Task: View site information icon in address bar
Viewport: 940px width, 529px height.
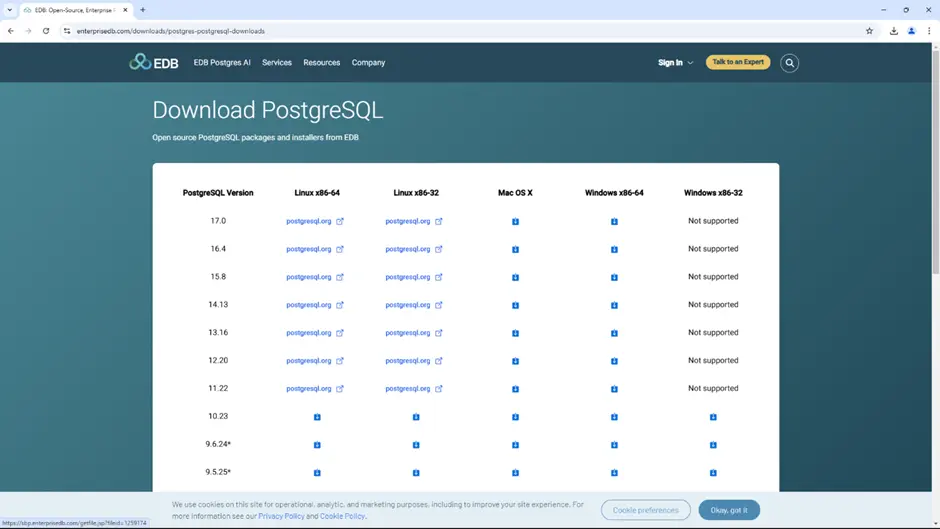Action: click(x=67, y=31)
